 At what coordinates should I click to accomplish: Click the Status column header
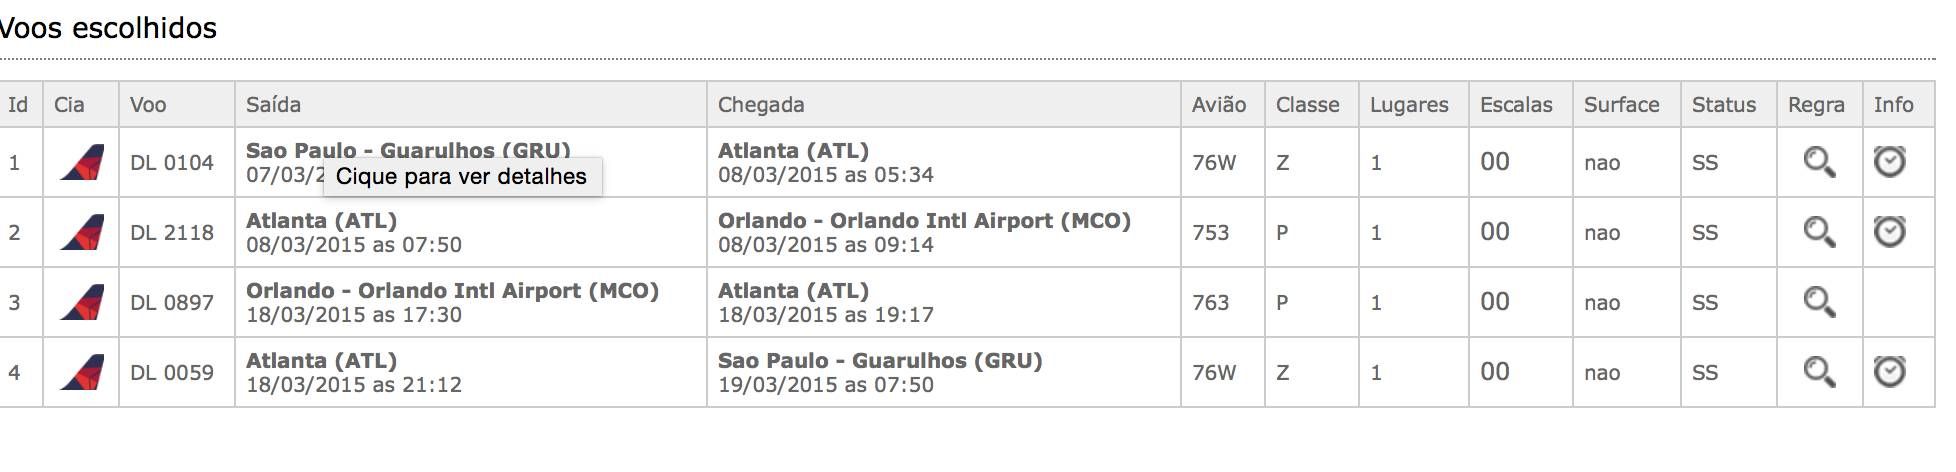pyautogui.click(x=1723, y=105)
